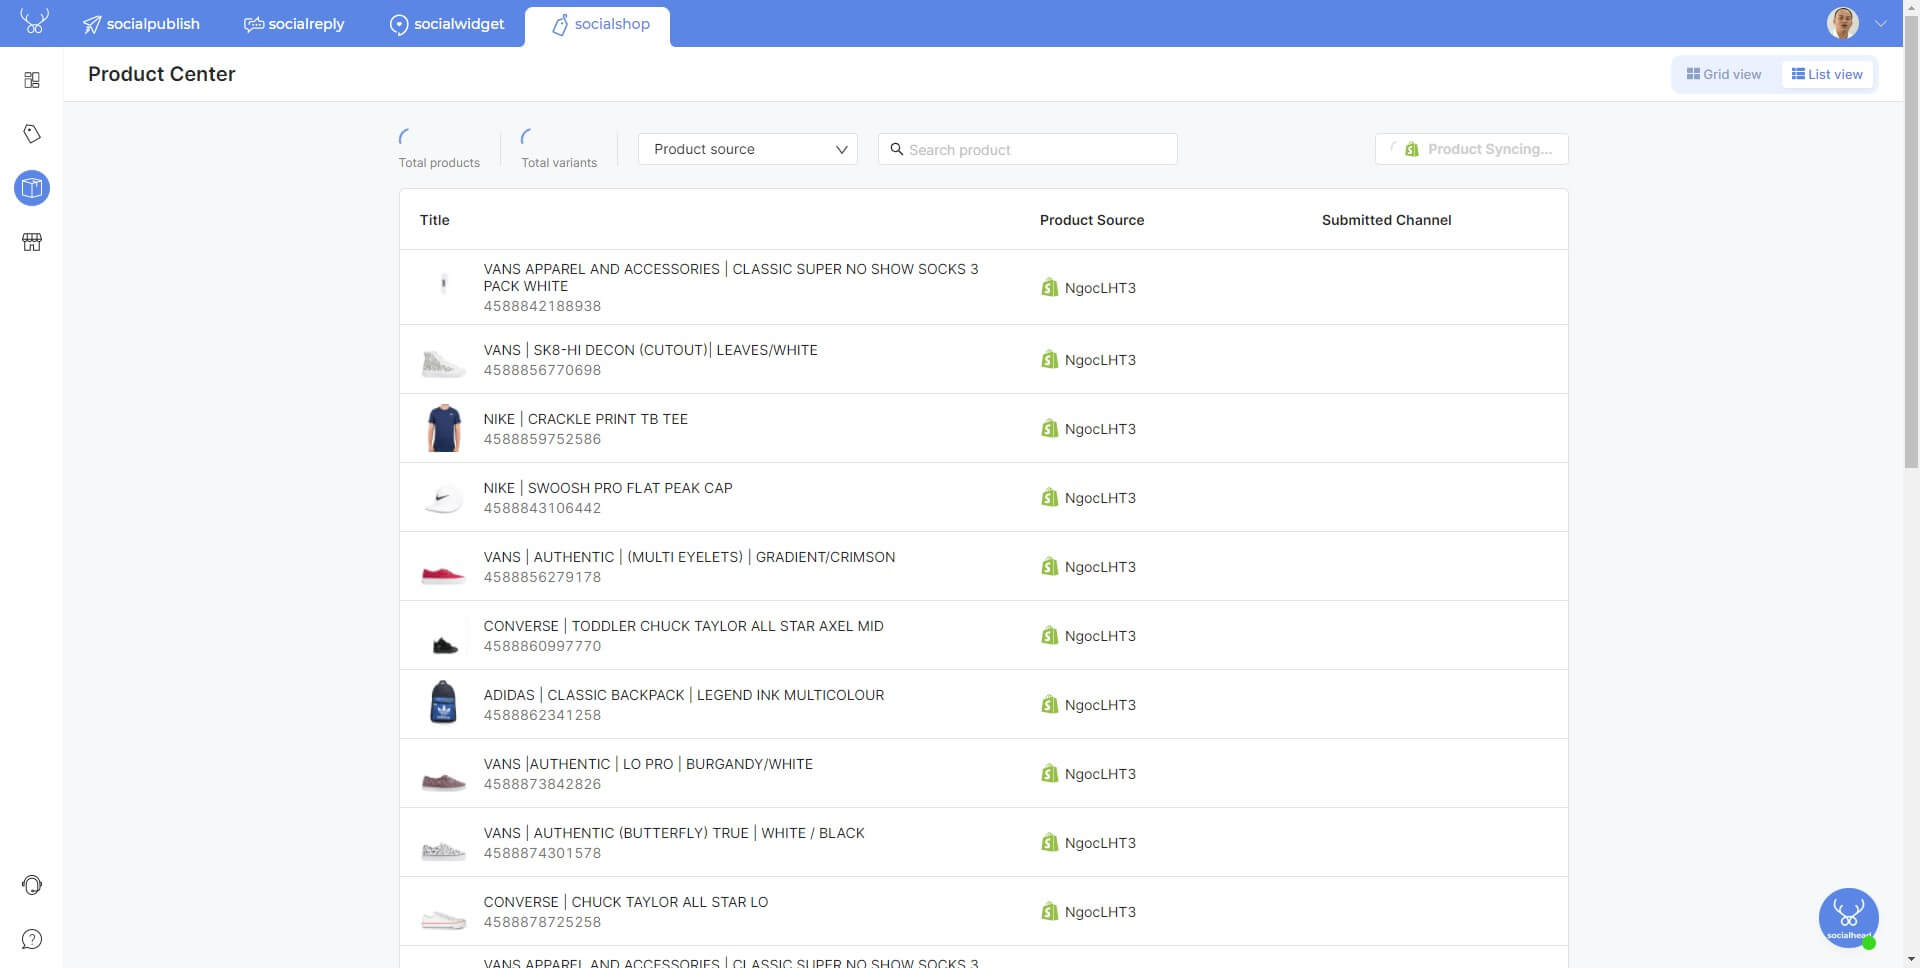1920x968 pixels.
Task: Open the price tag sidebar icon
Action: [32, 134]
